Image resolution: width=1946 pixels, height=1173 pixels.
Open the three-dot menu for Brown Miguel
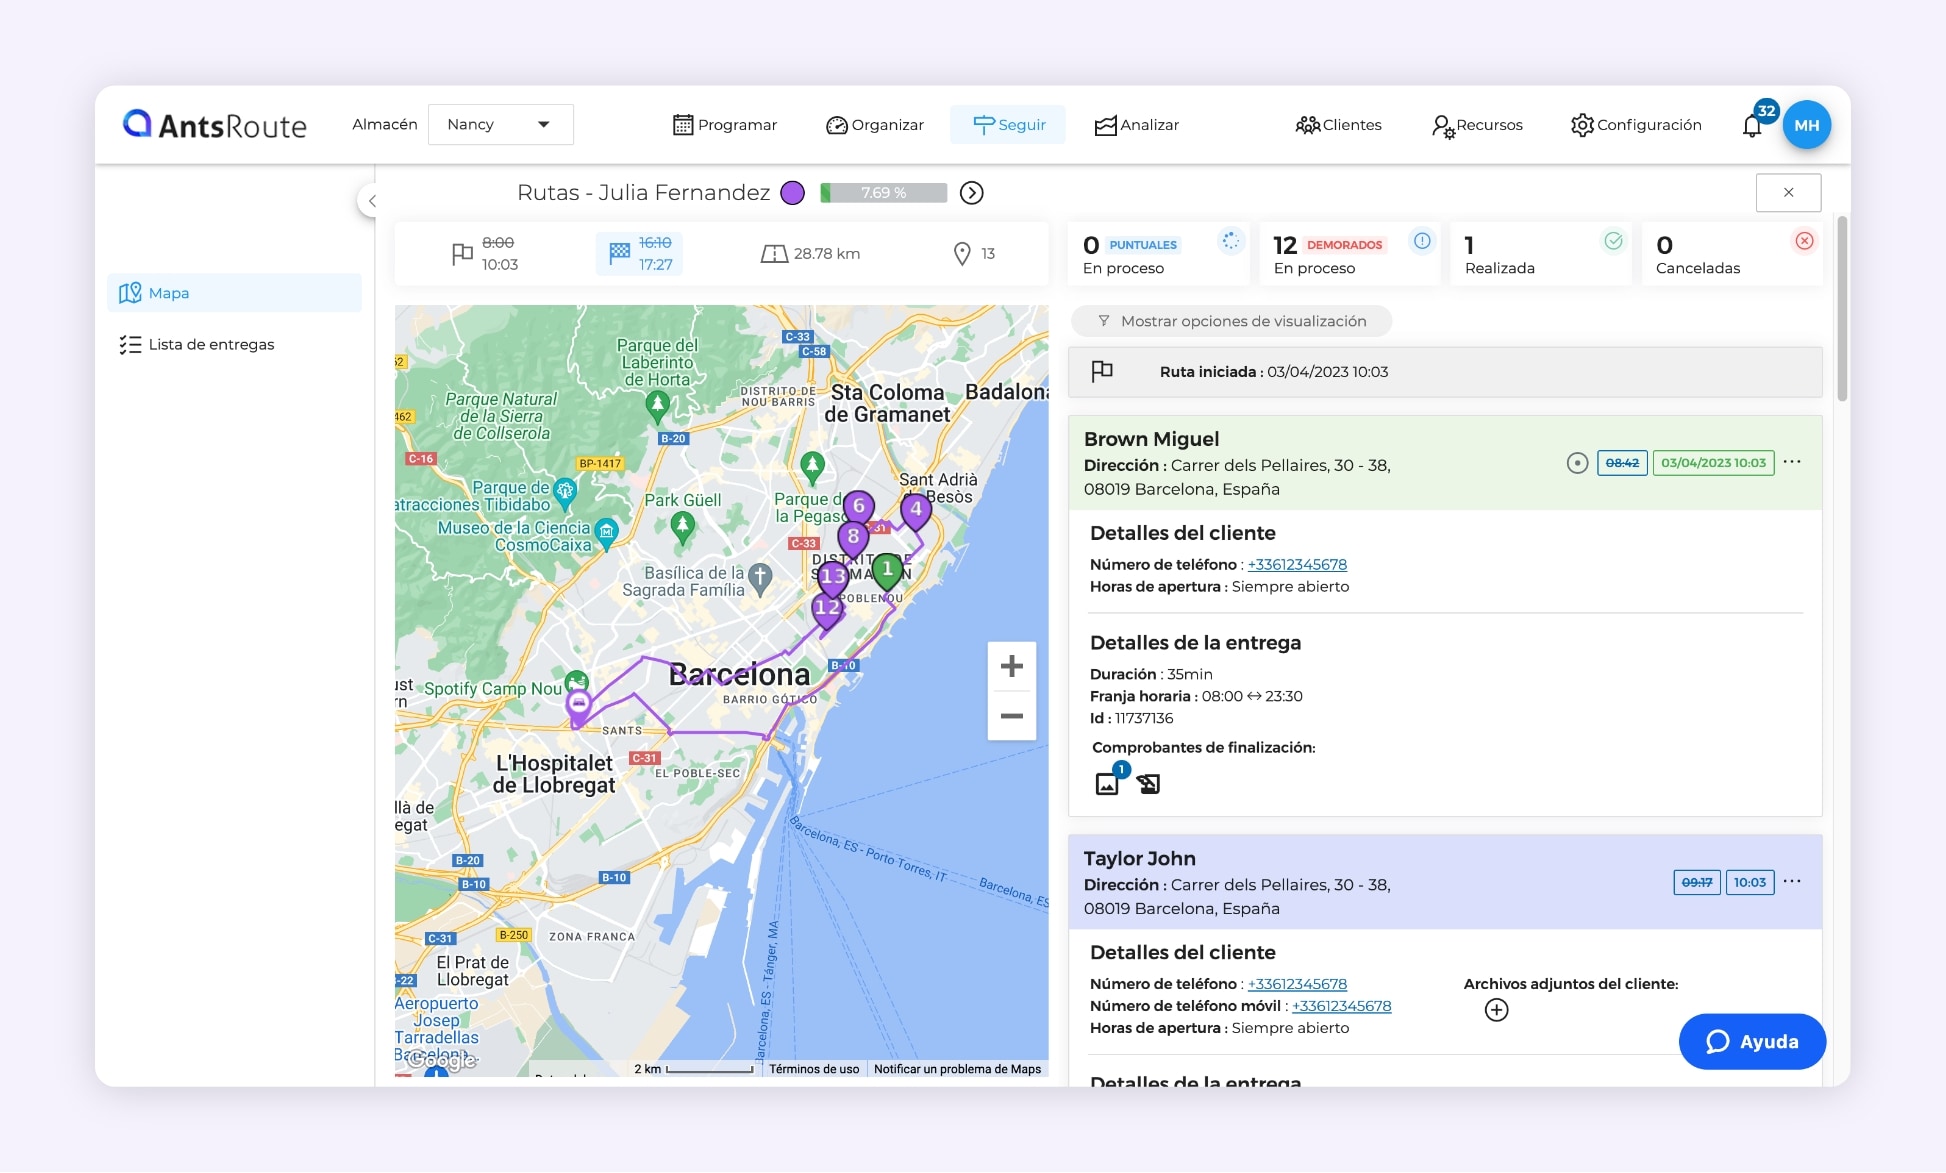pos(1792,462)
